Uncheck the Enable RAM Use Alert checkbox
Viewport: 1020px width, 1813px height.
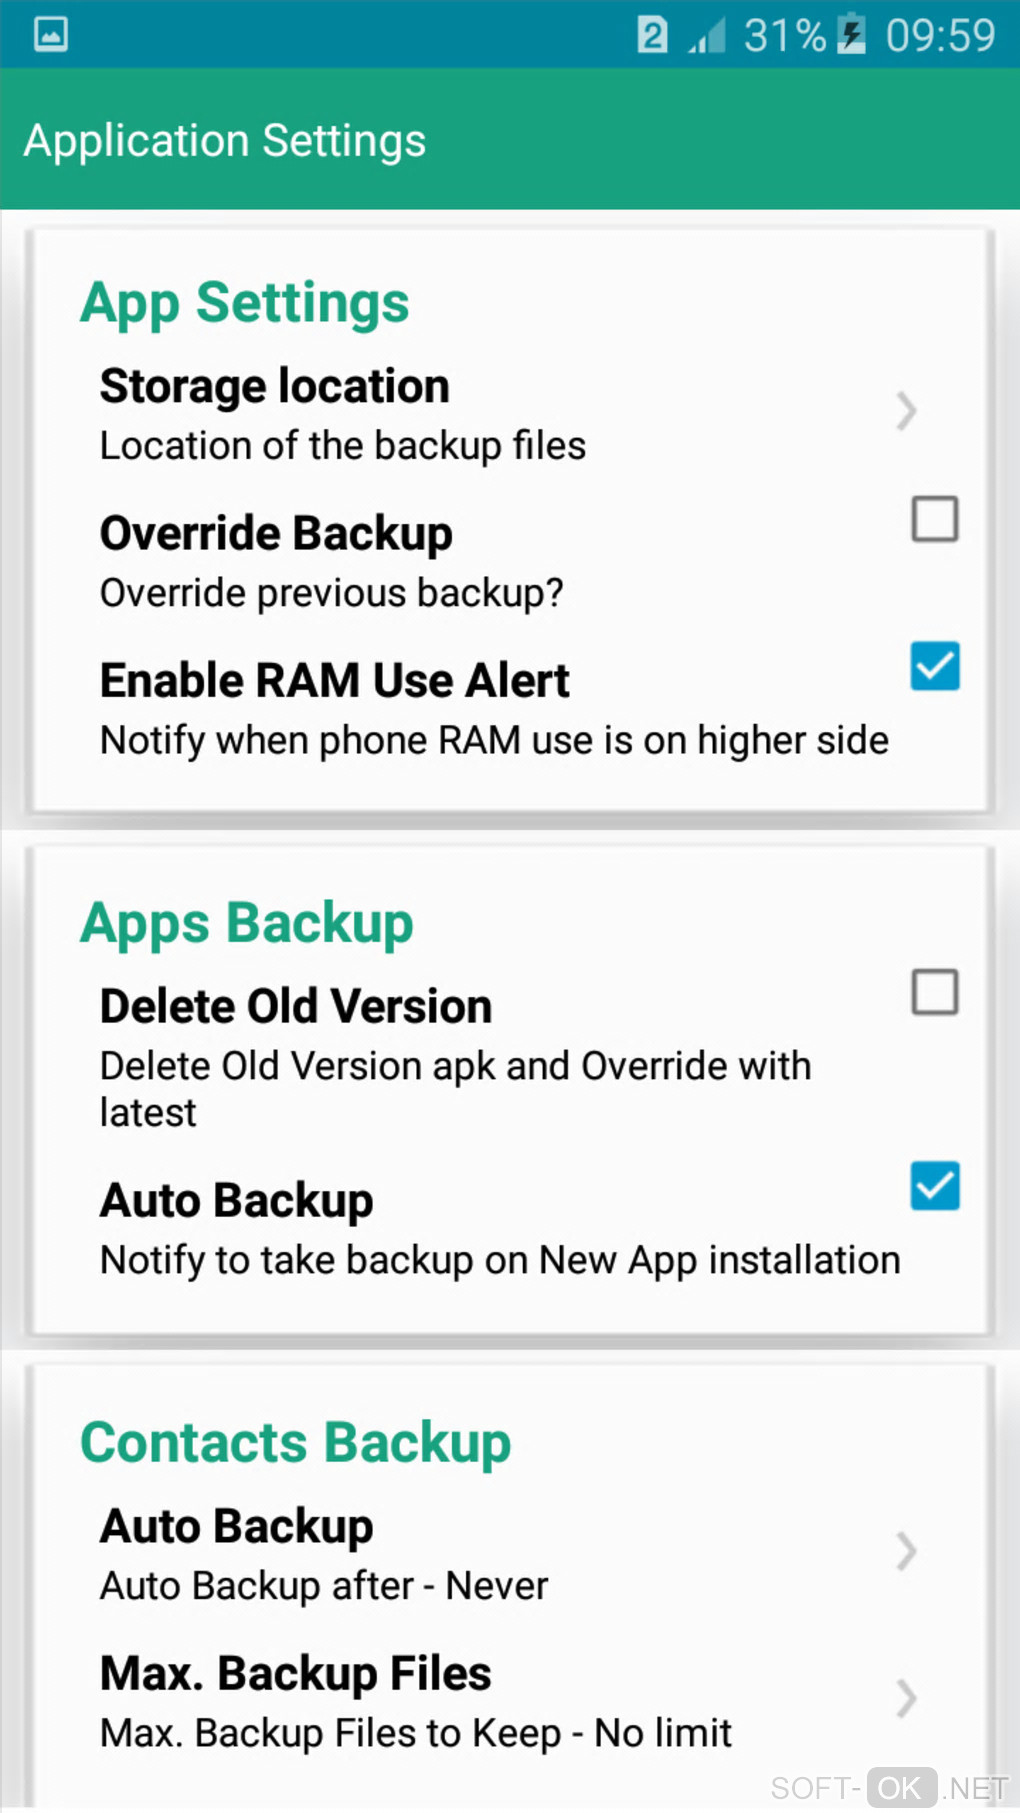pyautogui.click(x=935, y=666)
